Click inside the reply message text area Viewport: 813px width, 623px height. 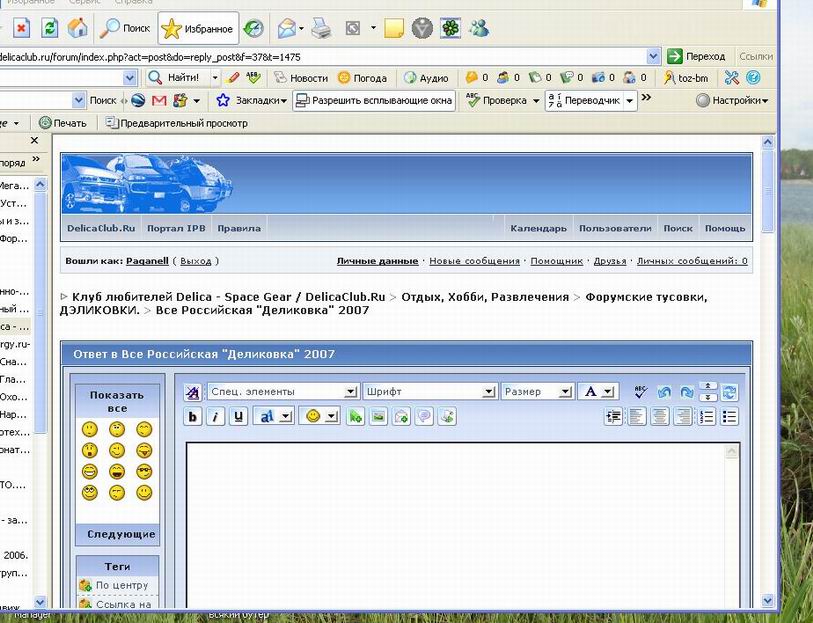[462, 520]
